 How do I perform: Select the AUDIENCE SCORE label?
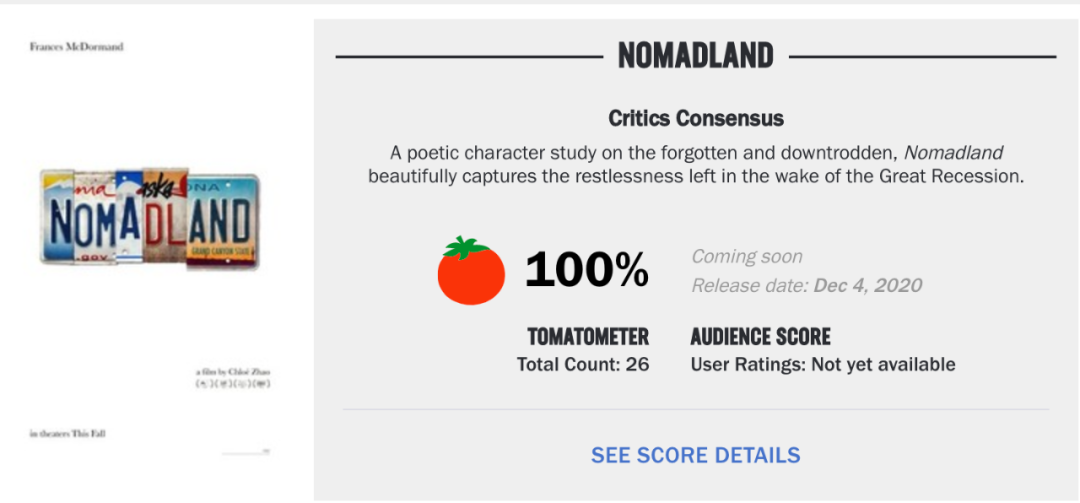(x=760, y=336)
